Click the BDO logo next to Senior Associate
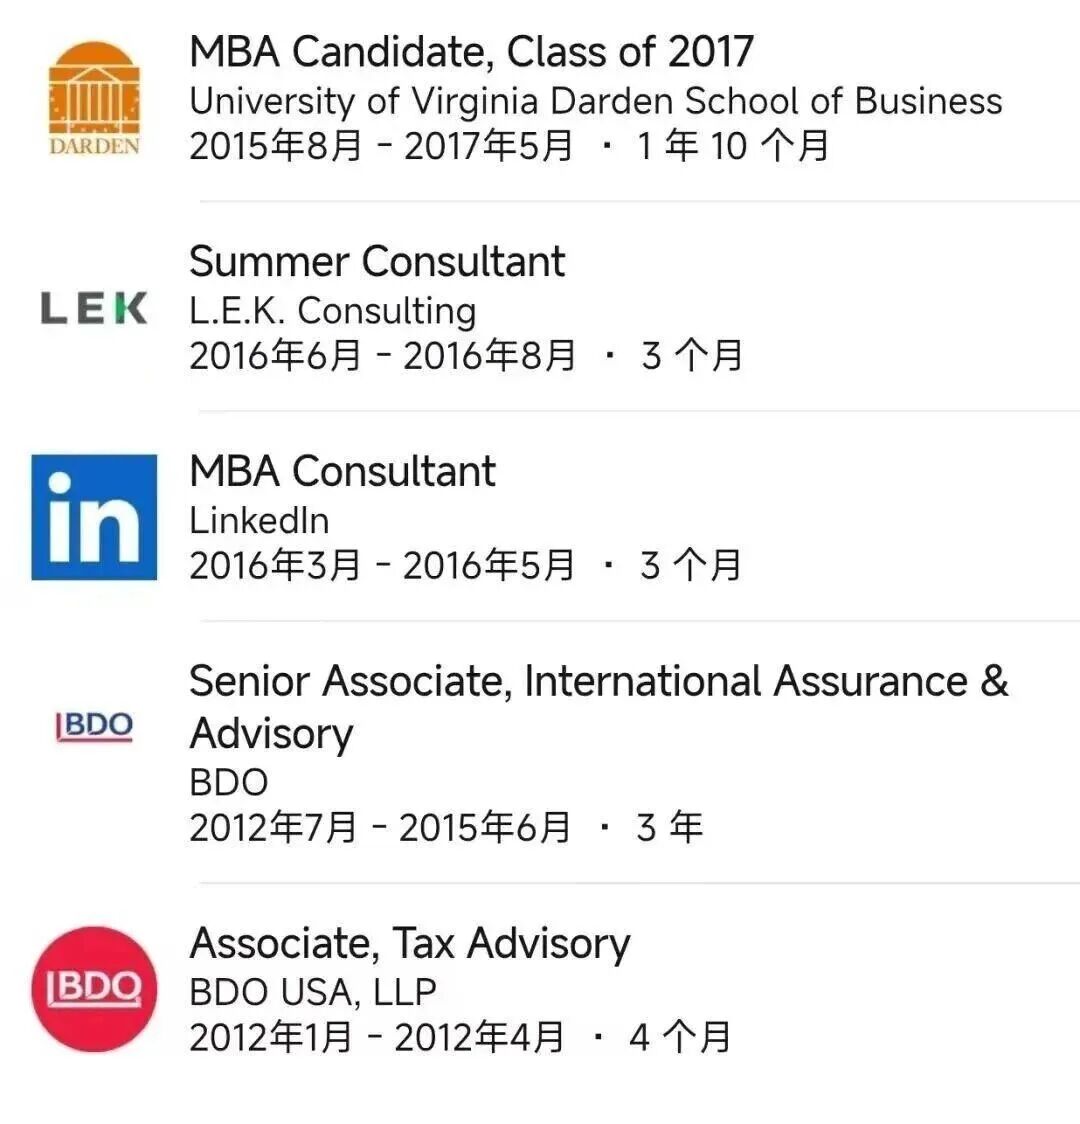The height and width of the screenshot is (1124, 1080). tap(95, 727)
